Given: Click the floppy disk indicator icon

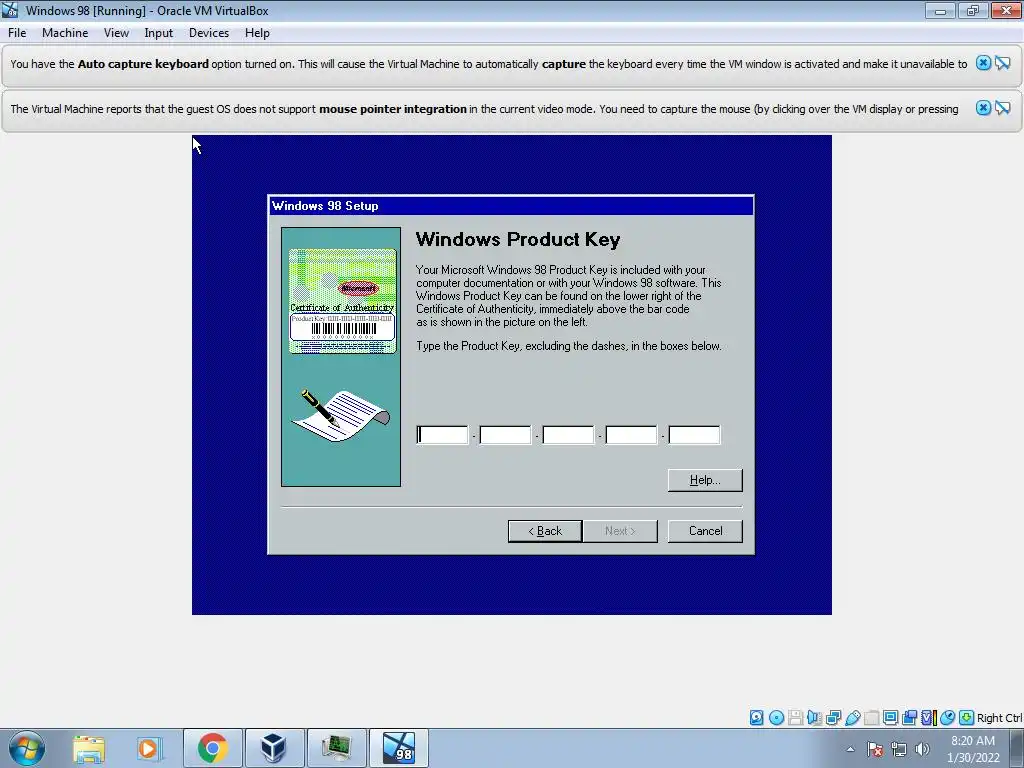Looking at the screenshot, I should coord(795,718).
